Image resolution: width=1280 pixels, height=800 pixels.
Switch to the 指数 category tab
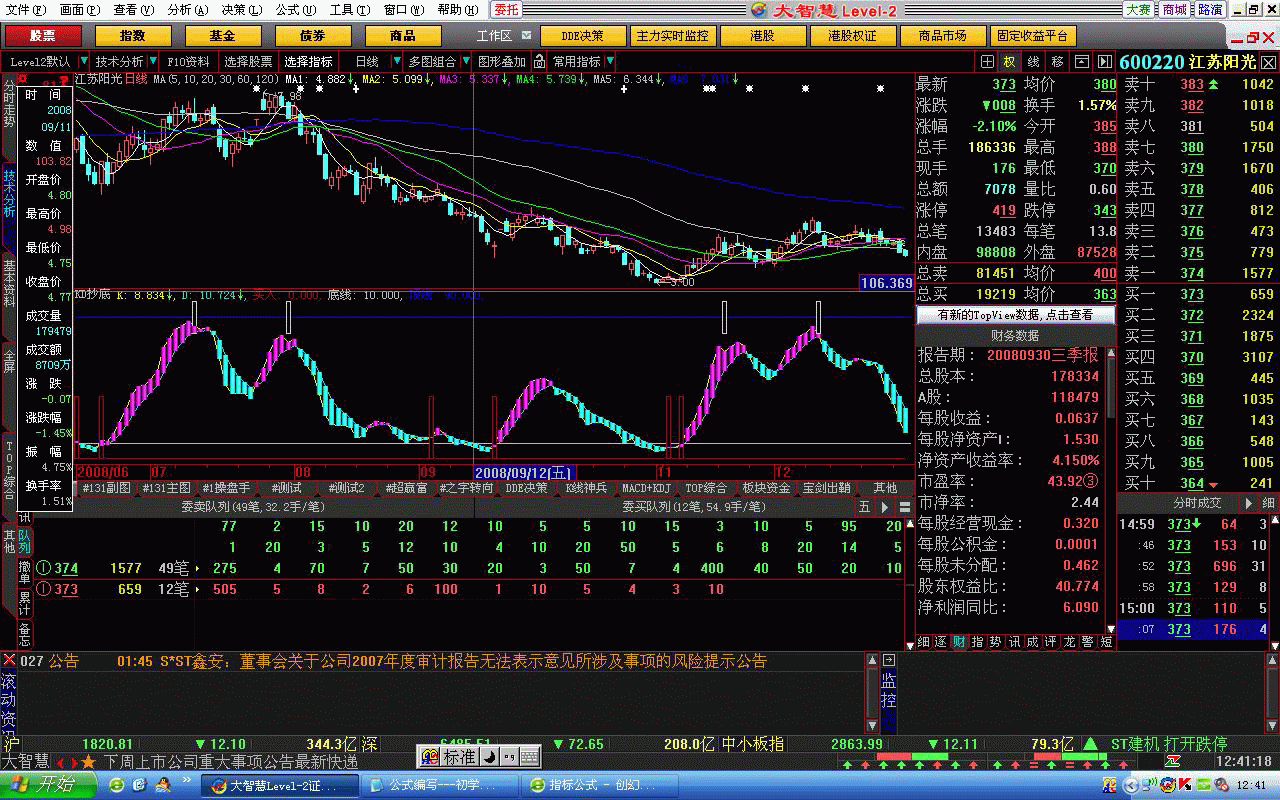coord(132,36)
